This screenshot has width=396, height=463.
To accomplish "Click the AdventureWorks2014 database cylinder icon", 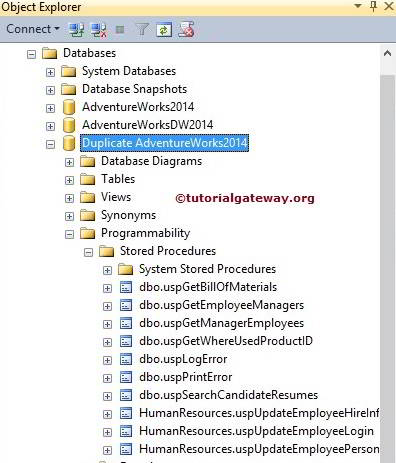I will click(69, 107).
